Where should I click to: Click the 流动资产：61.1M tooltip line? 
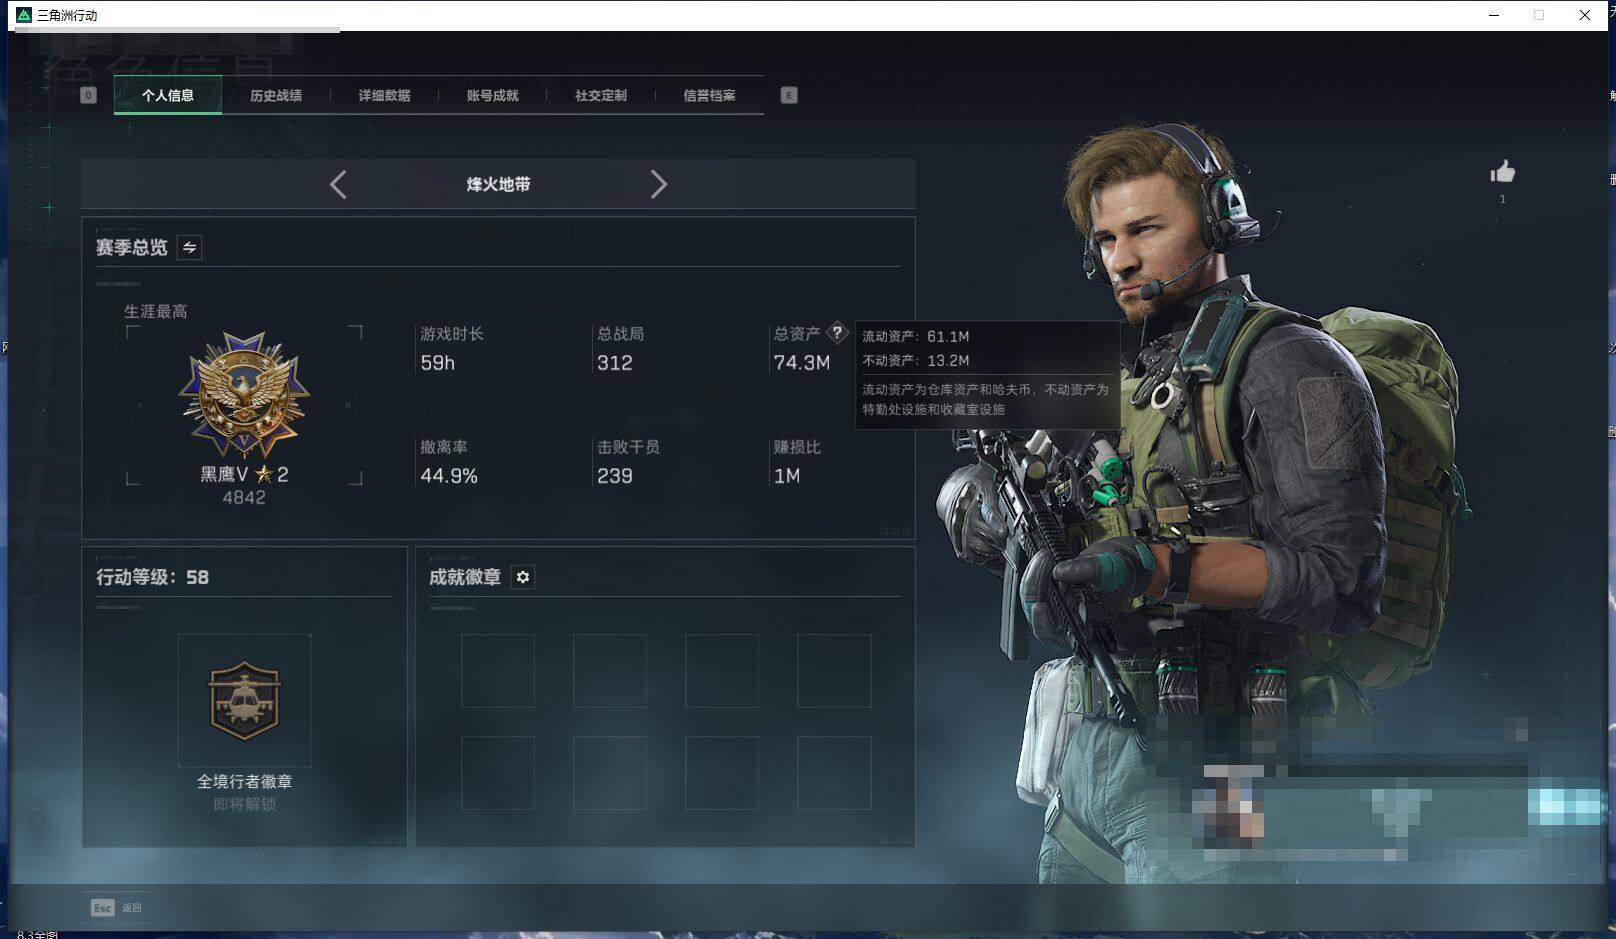click(915, 336)
